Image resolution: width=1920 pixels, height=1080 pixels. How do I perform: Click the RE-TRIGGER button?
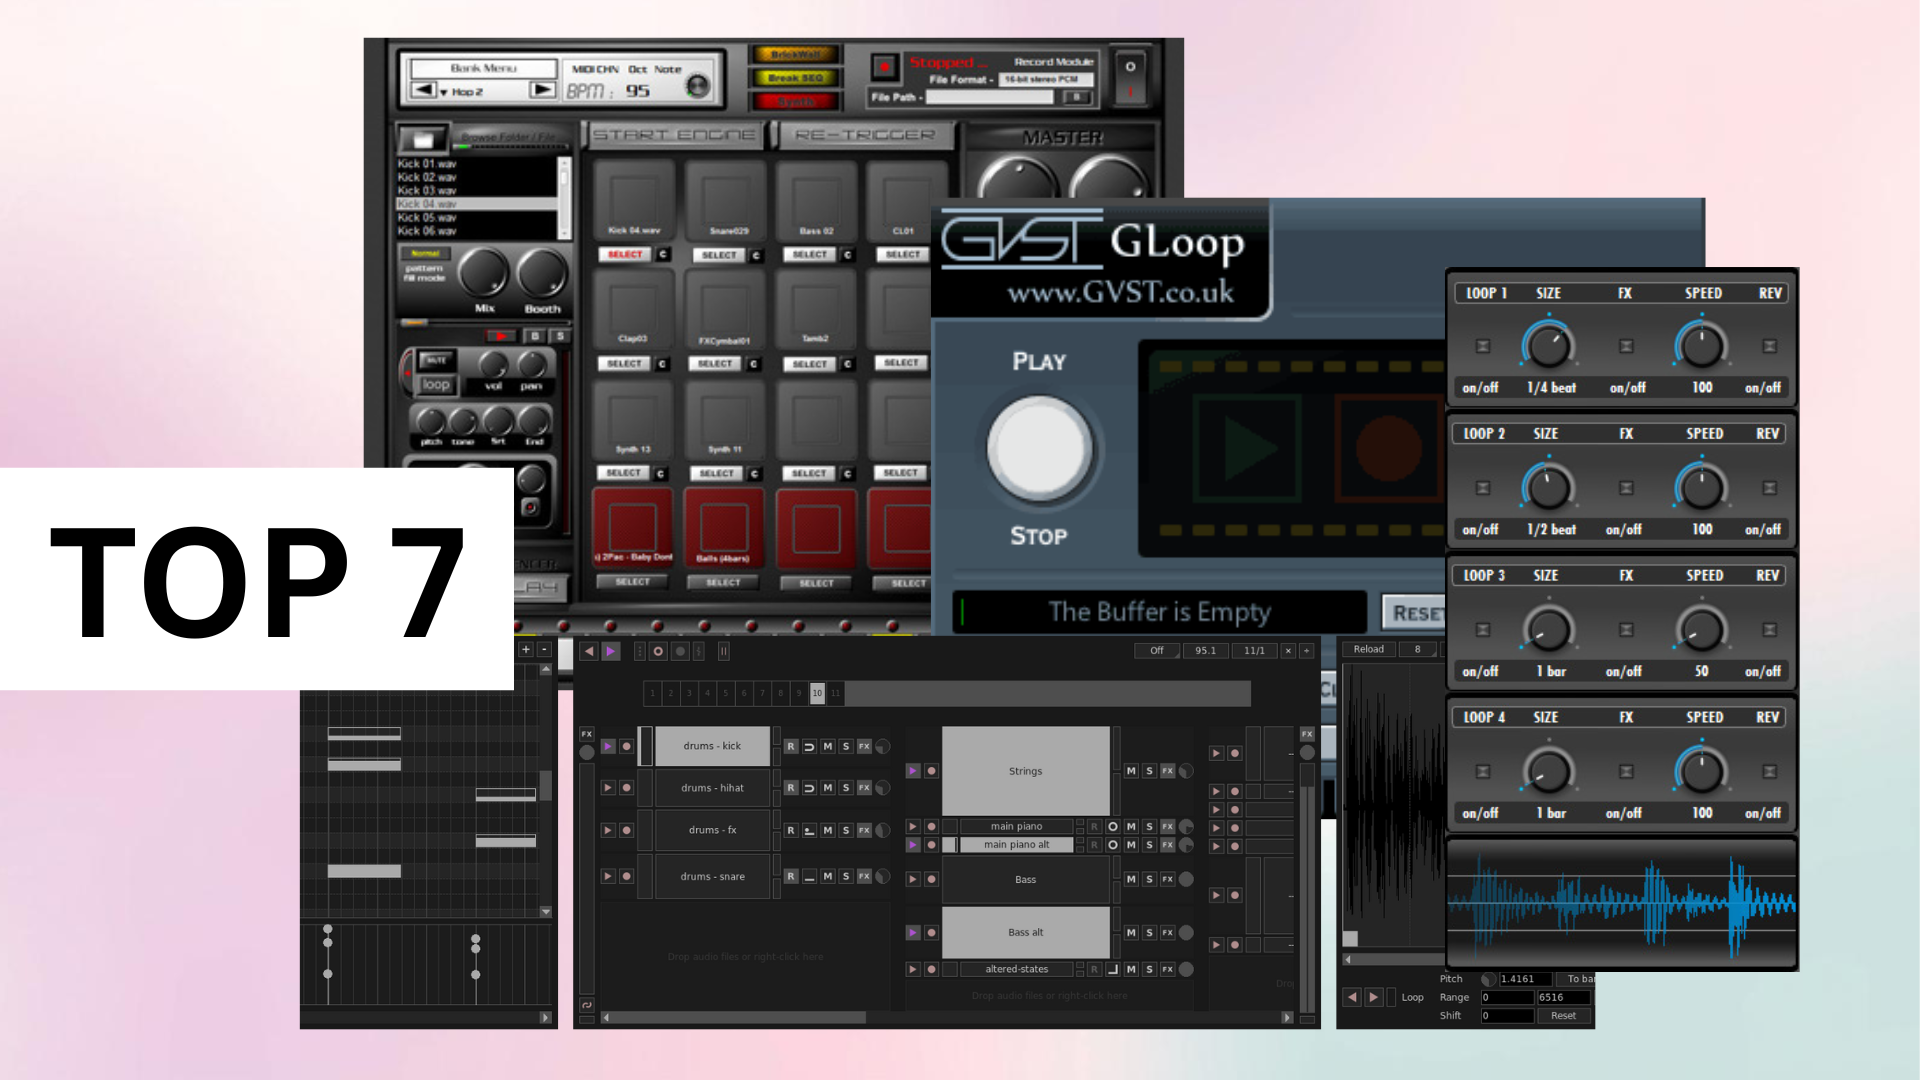pyautogui.click(x=866, y=135)
